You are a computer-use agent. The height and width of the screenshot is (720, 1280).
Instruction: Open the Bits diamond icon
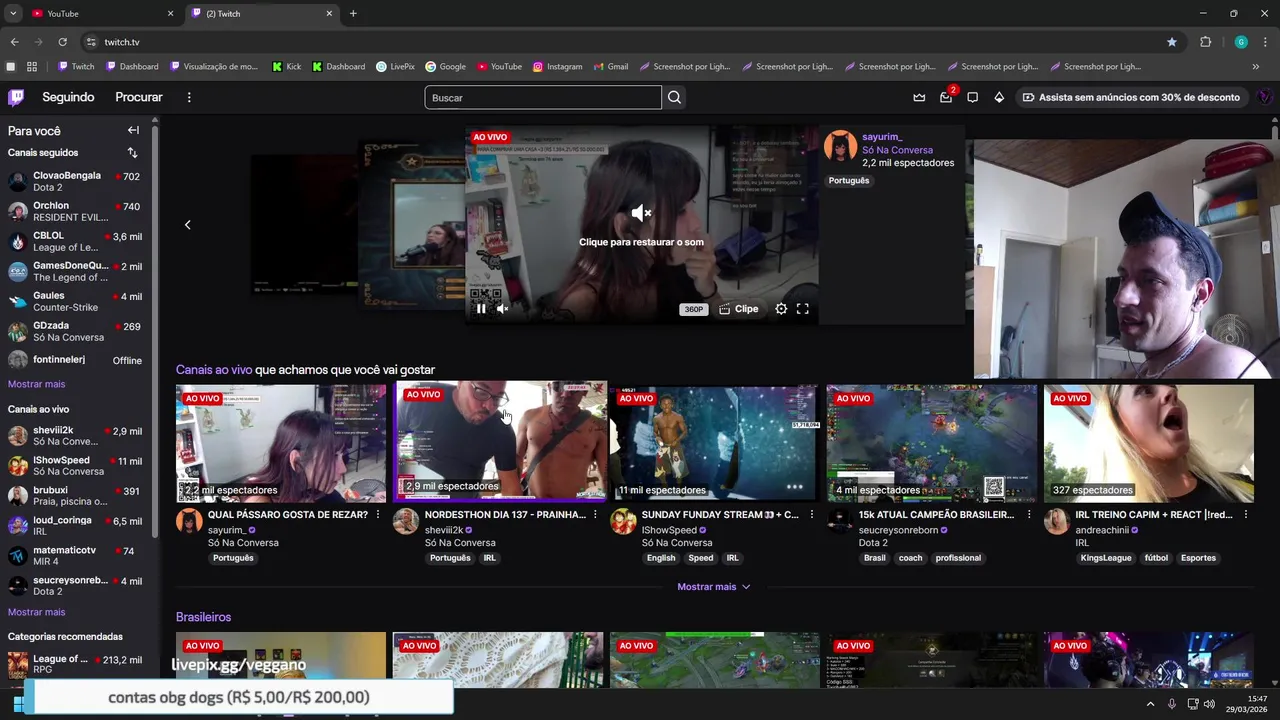click(999, 97)
